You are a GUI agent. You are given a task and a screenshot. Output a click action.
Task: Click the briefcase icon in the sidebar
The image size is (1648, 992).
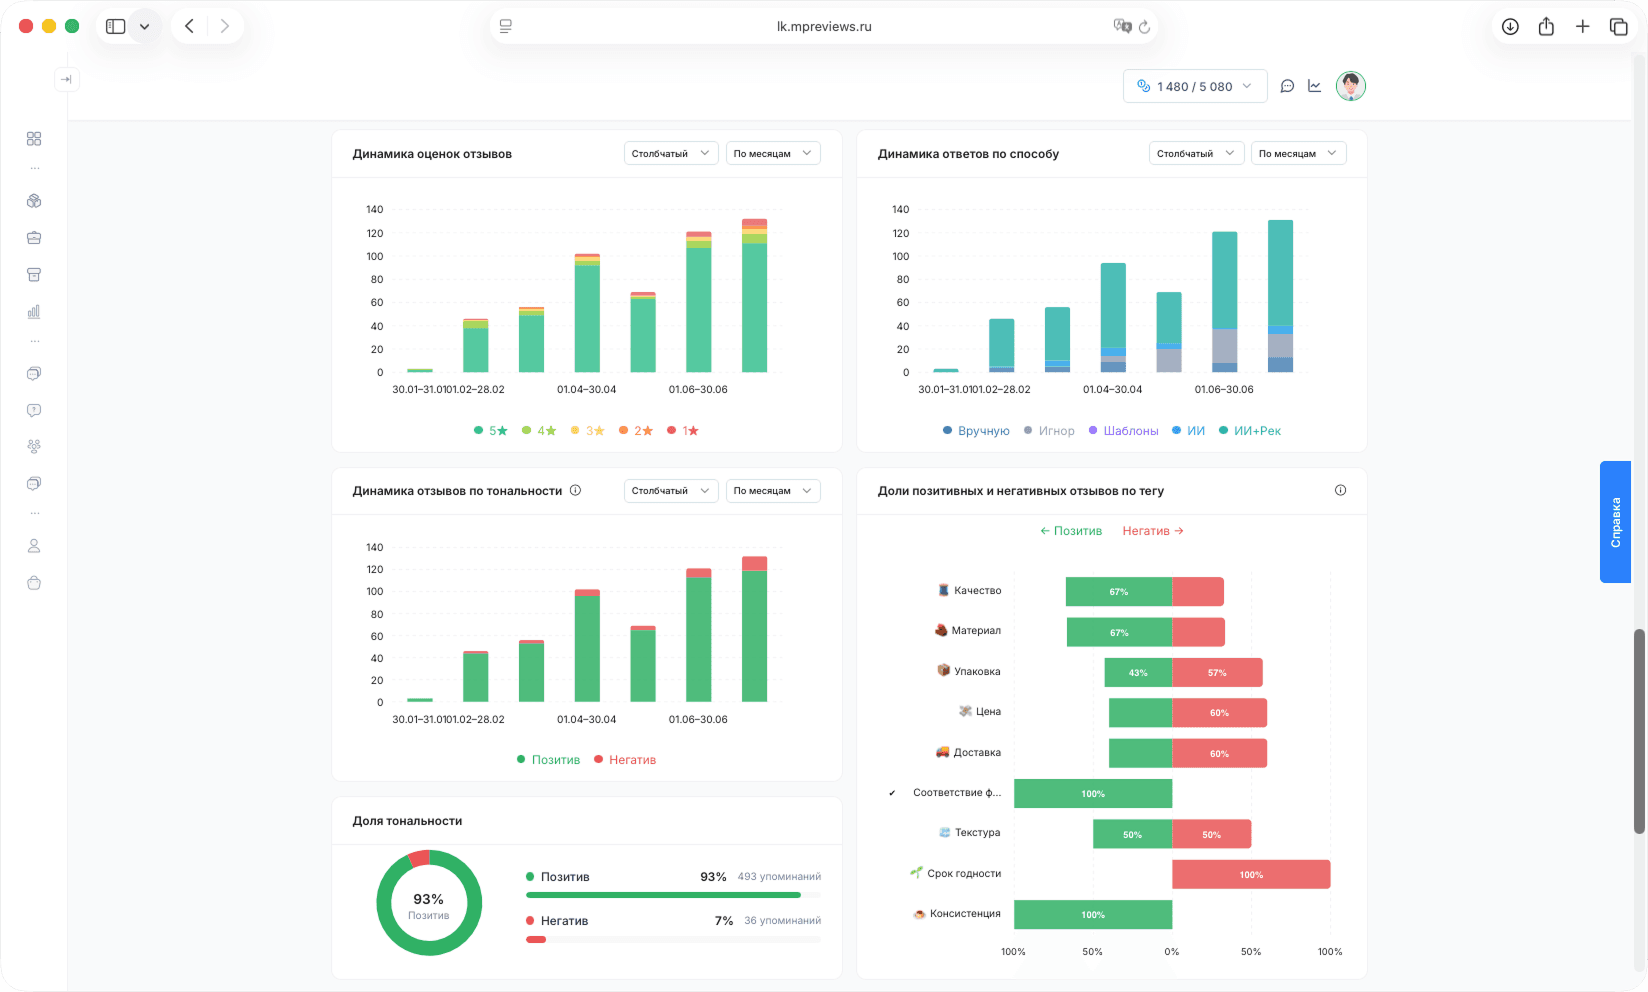pyautogui.click(x=34, y=238)
